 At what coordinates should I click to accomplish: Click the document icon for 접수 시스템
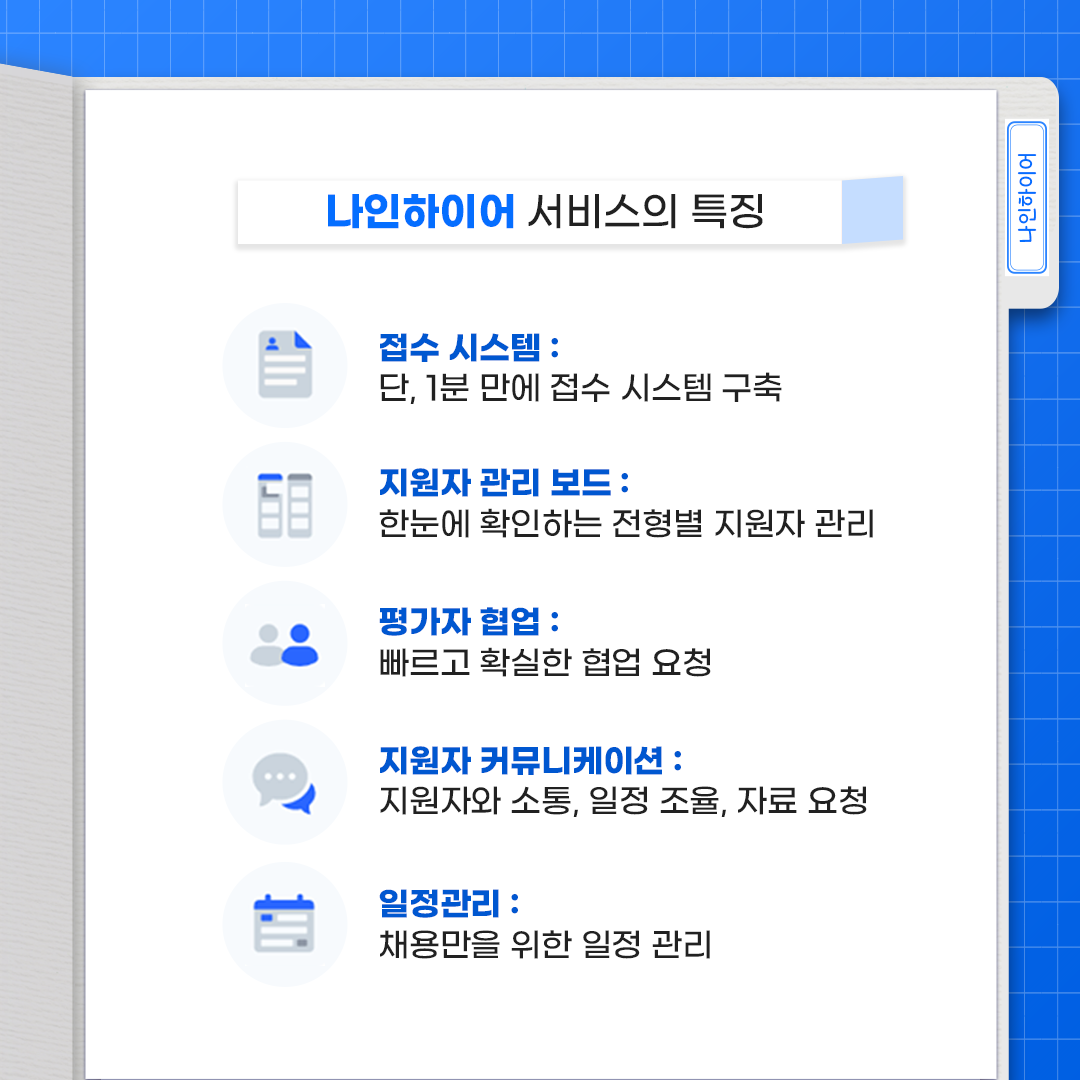coord(284,364)
